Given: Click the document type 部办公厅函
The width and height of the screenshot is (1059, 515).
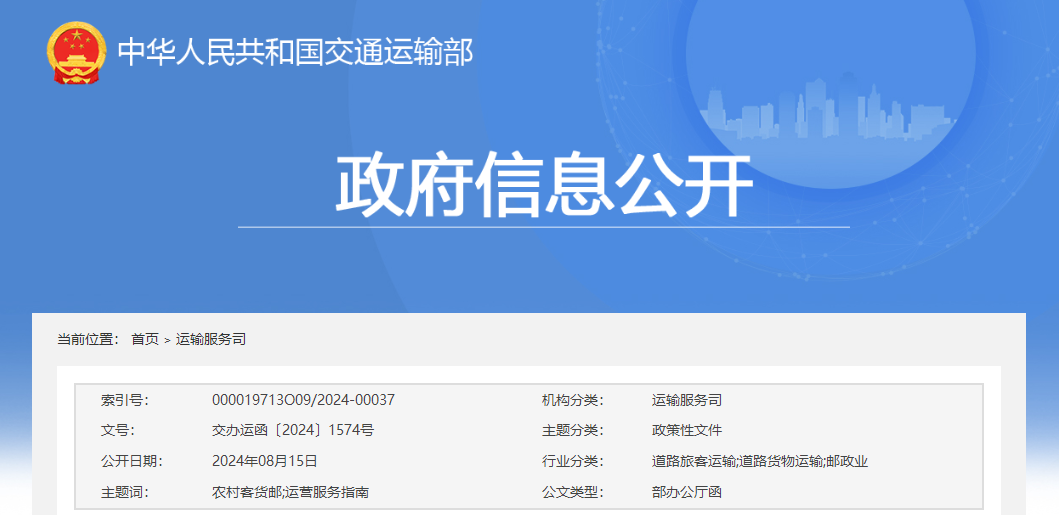Looking at the screenshot, I should point(686,492).
